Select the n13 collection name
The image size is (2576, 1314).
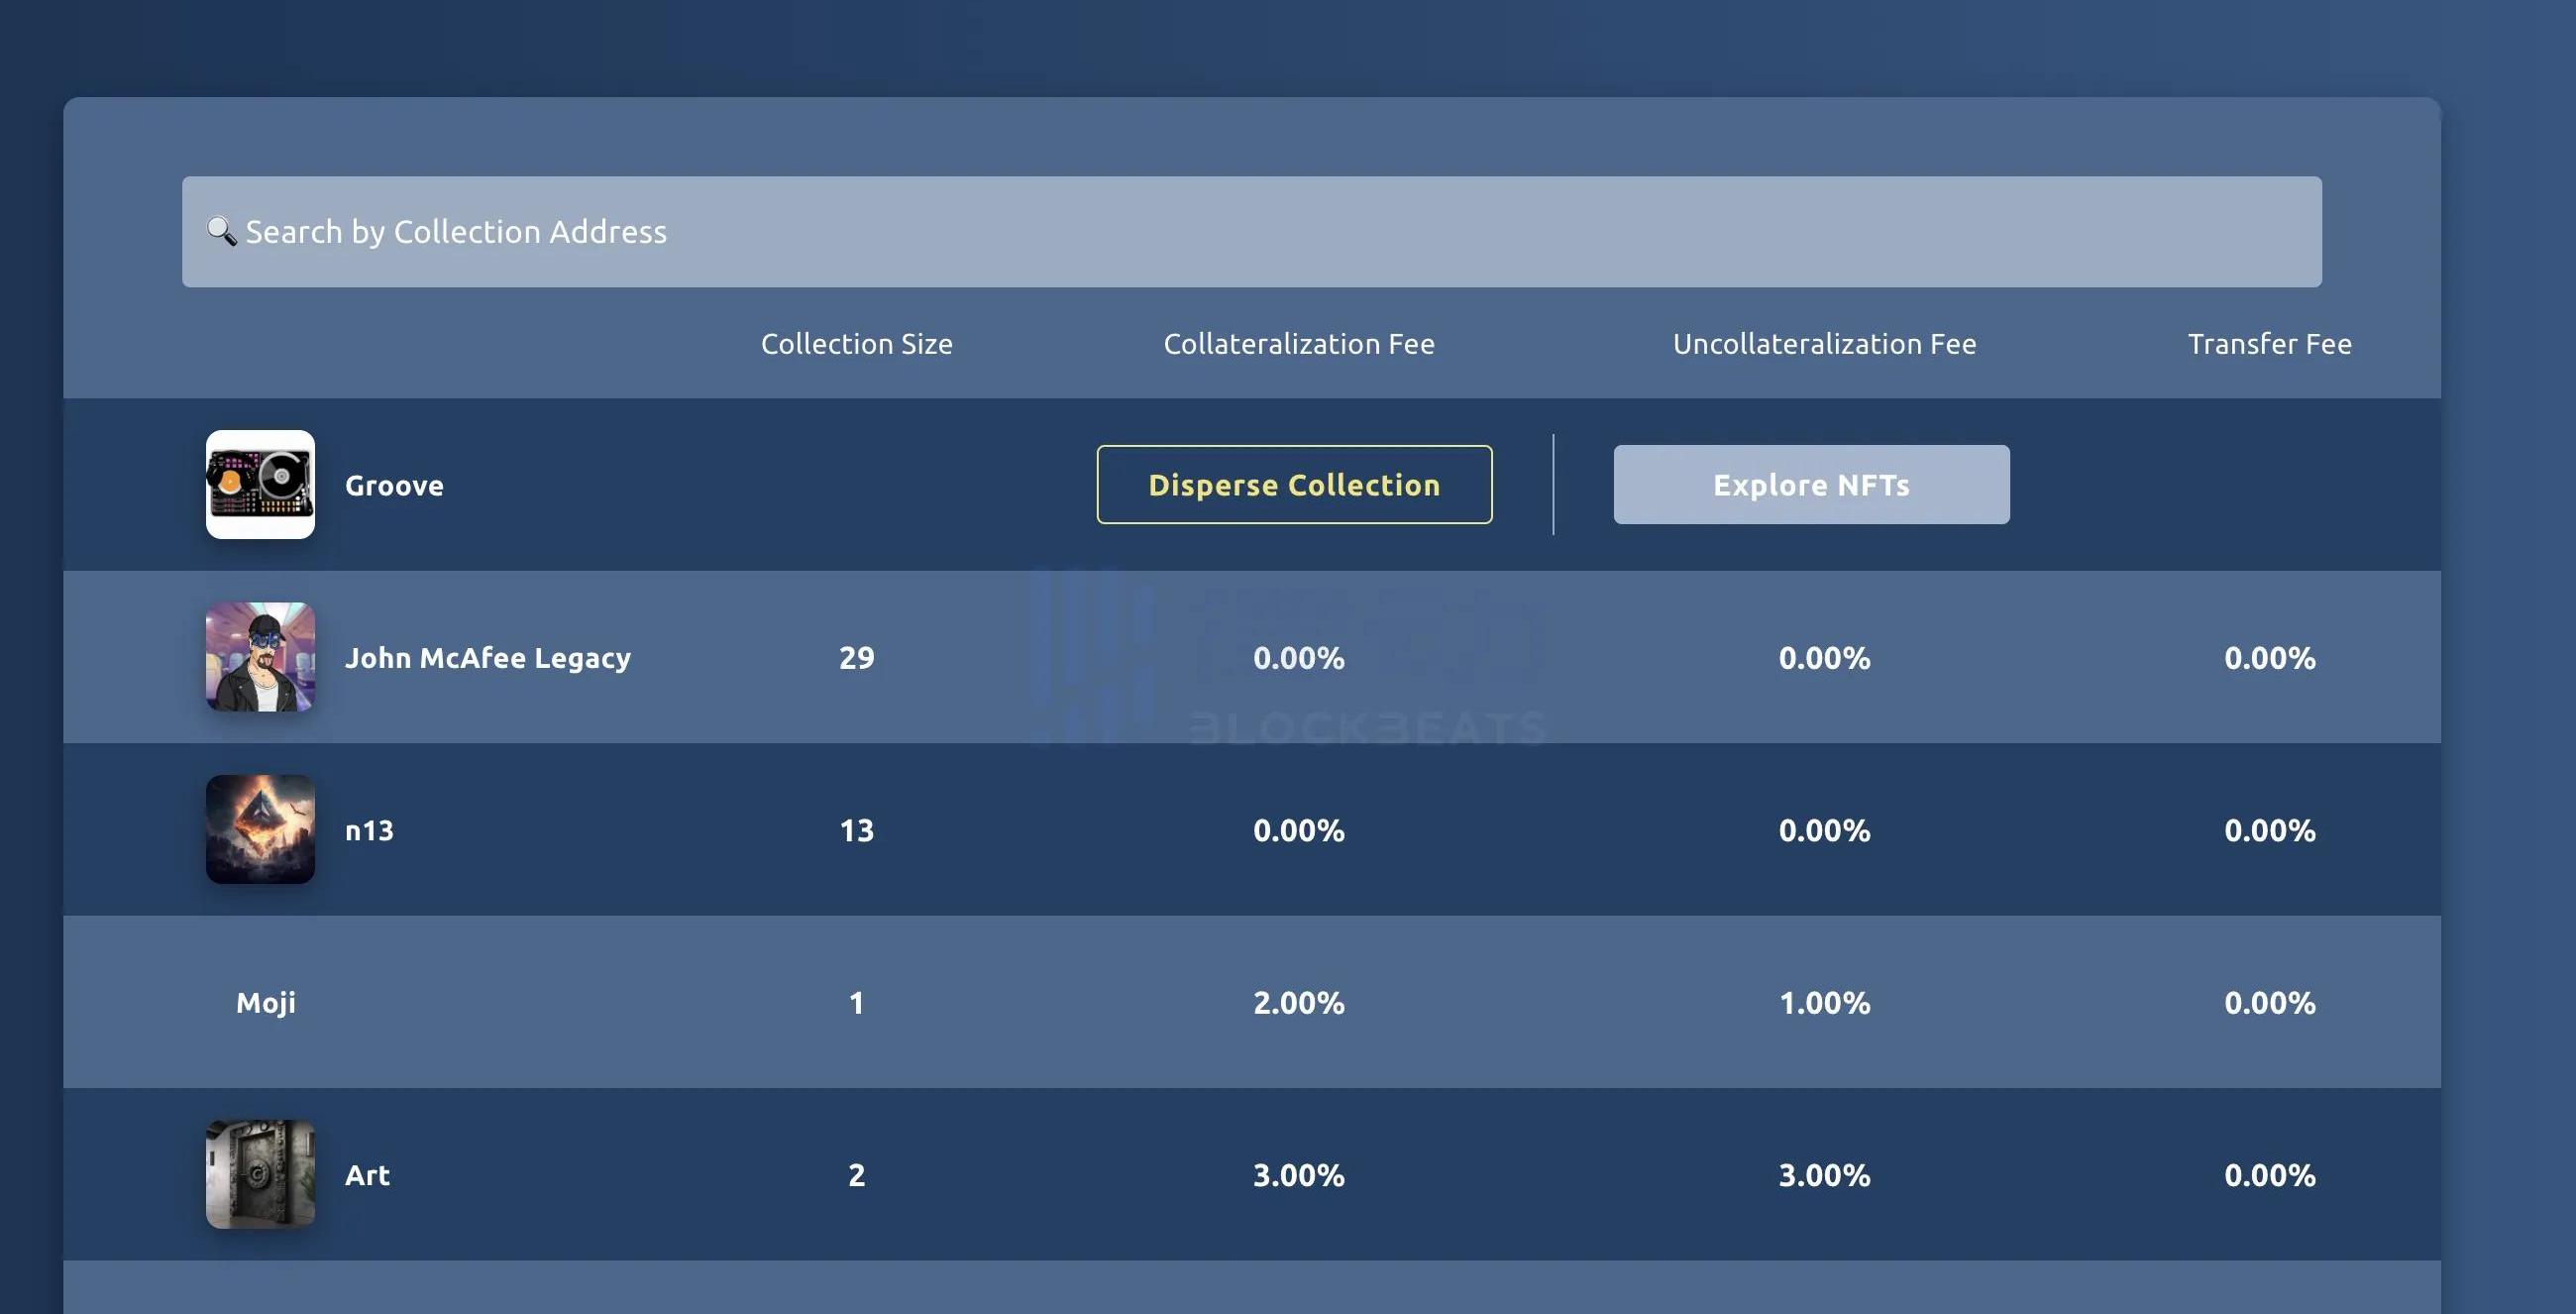click(369, 830)
